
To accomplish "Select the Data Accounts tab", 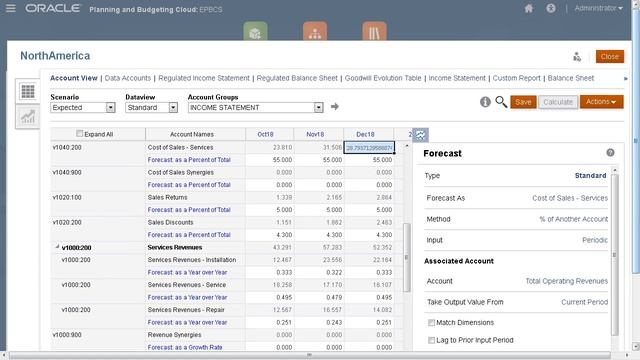I will coord(128,78).
